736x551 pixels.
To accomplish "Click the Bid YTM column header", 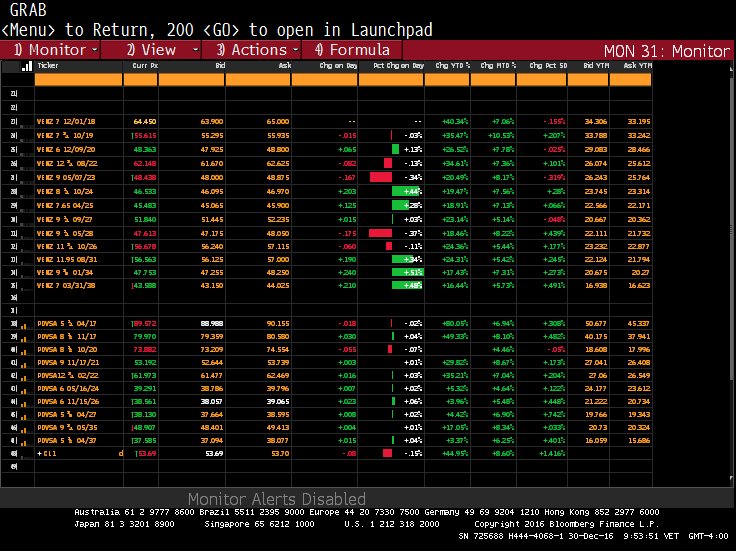I will point(589,66).
